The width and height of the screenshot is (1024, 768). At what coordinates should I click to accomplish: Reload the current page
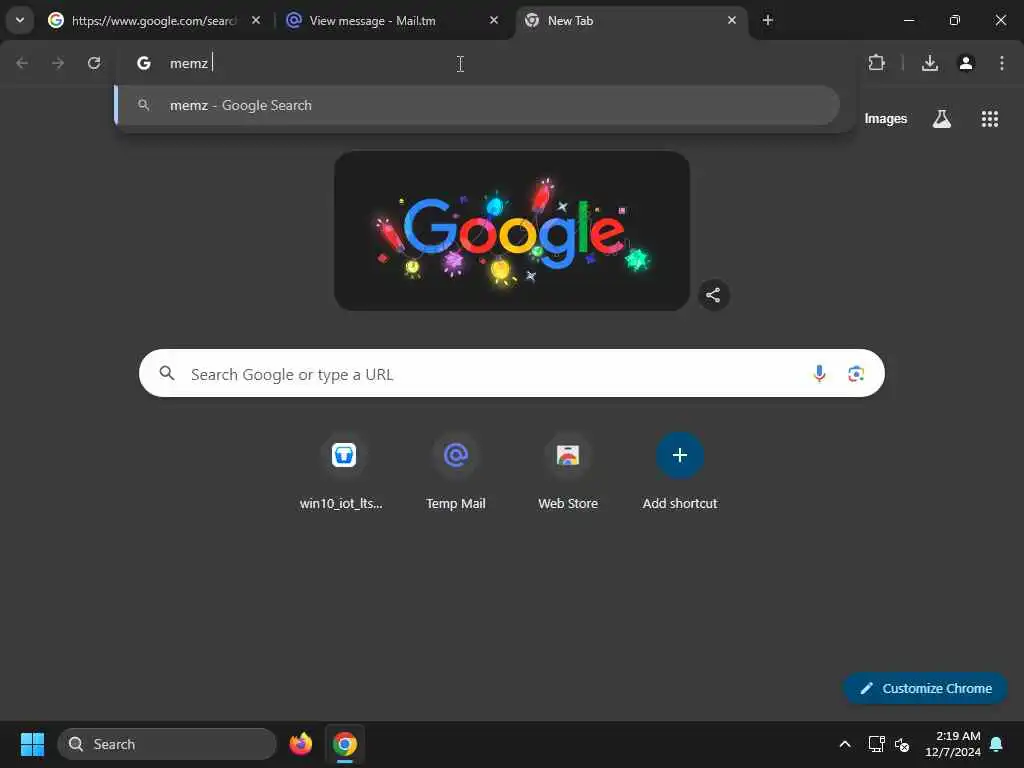pyautogui.click(x=94, y=63)
